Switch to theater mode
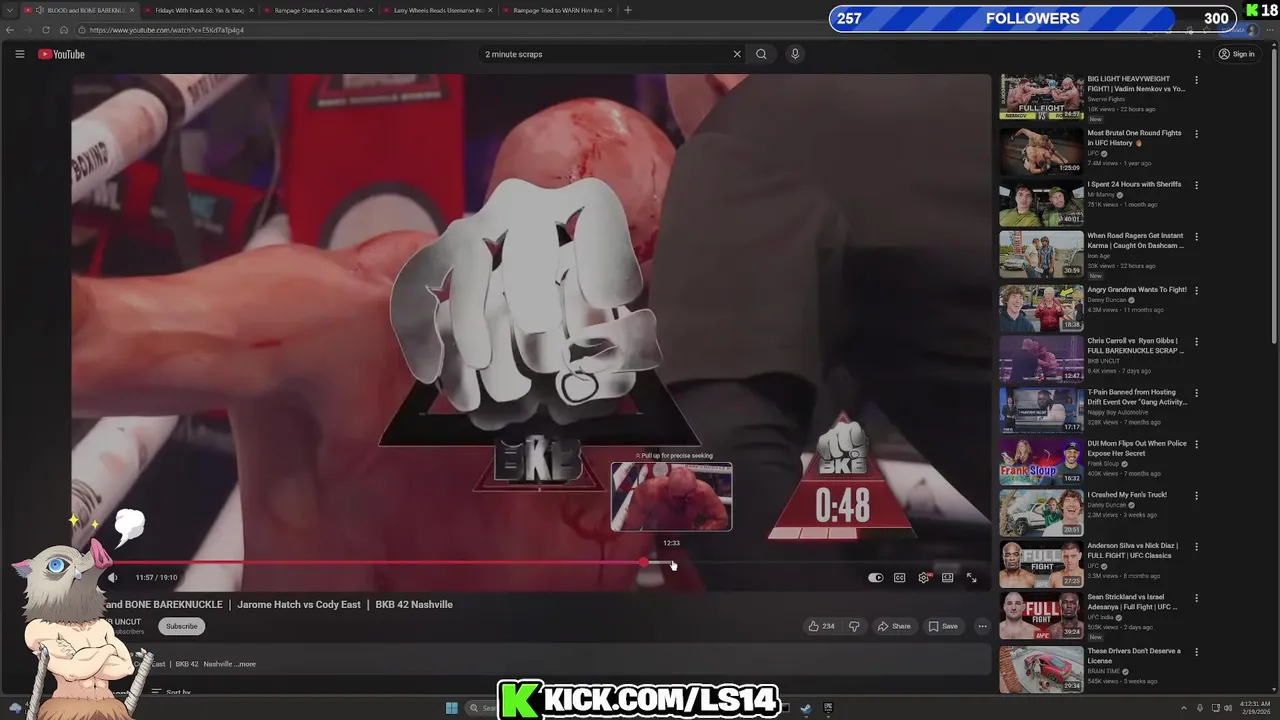 click(x=948, y=577)
